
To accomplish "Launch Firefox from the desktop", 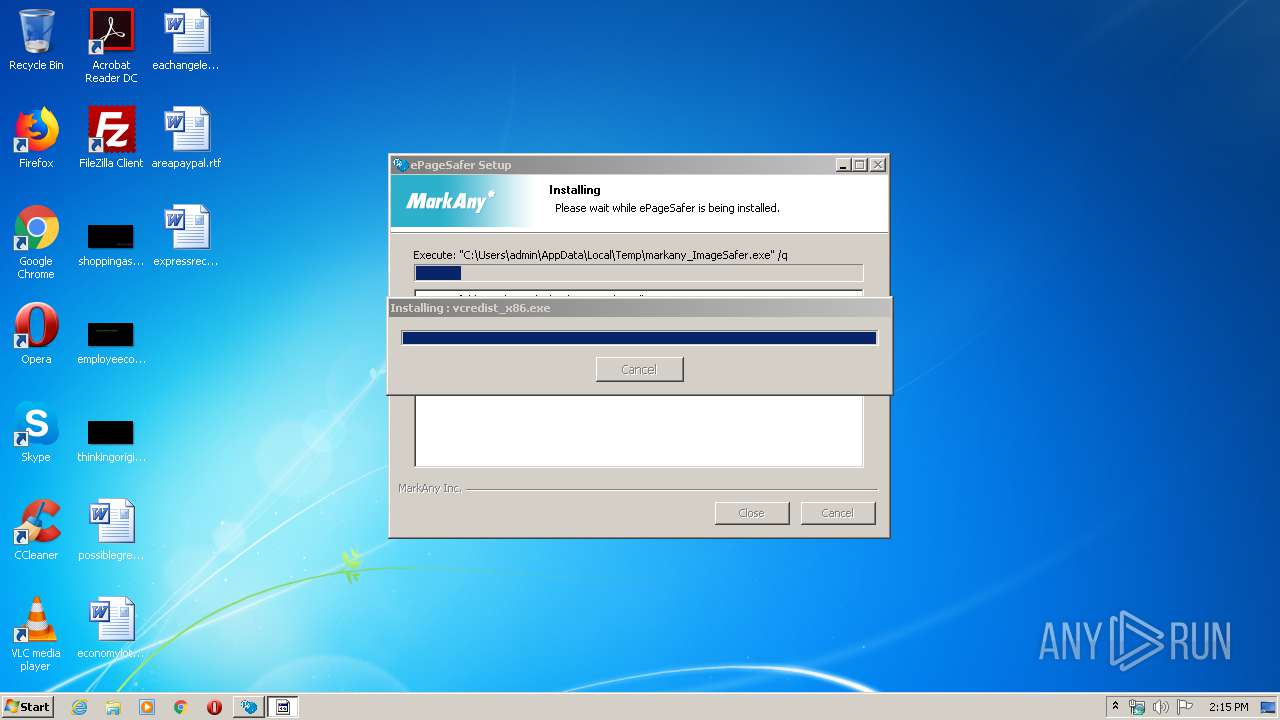I will click(x=36, y=138).
